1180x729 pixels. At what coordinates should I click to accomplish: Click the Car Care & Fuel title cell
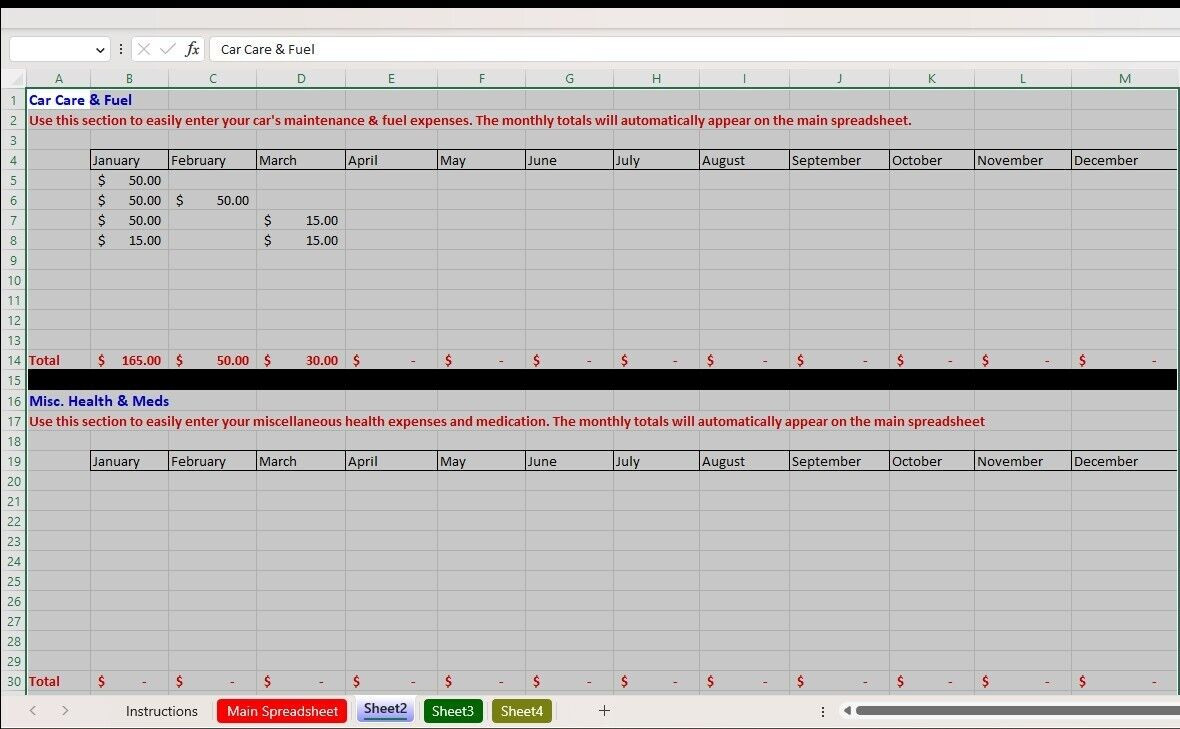click(81, 100)
